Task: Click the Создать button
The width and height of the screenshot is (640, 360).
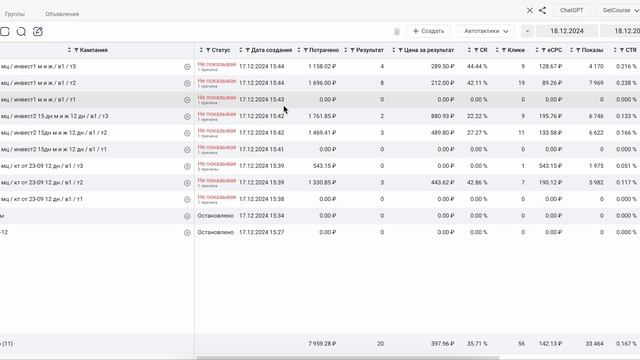Action: 429,31
